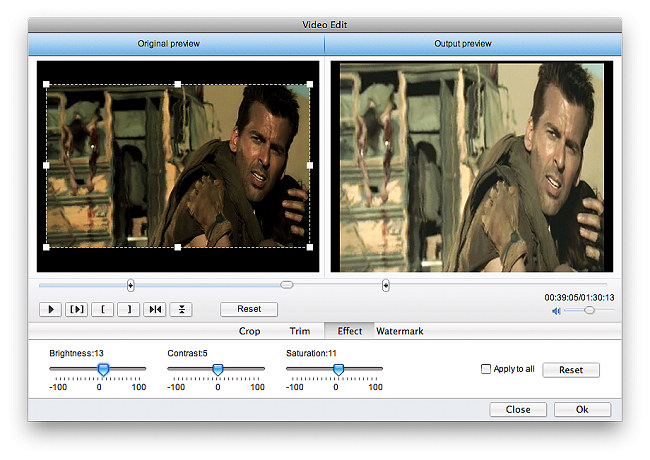The height and width of the screenshot is (460, 650).
Task: Switch to the Crop tab
Action: pyautogui.click(x=249, y=331)
